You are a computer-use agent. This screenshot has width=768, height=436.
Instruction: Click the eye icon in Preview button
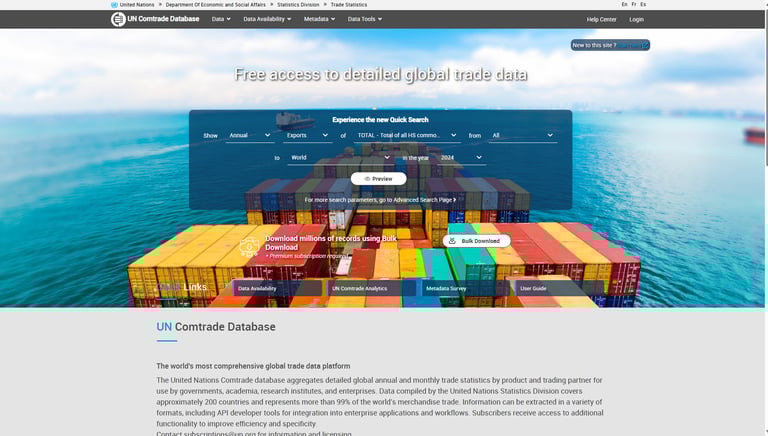click(367, 179)
